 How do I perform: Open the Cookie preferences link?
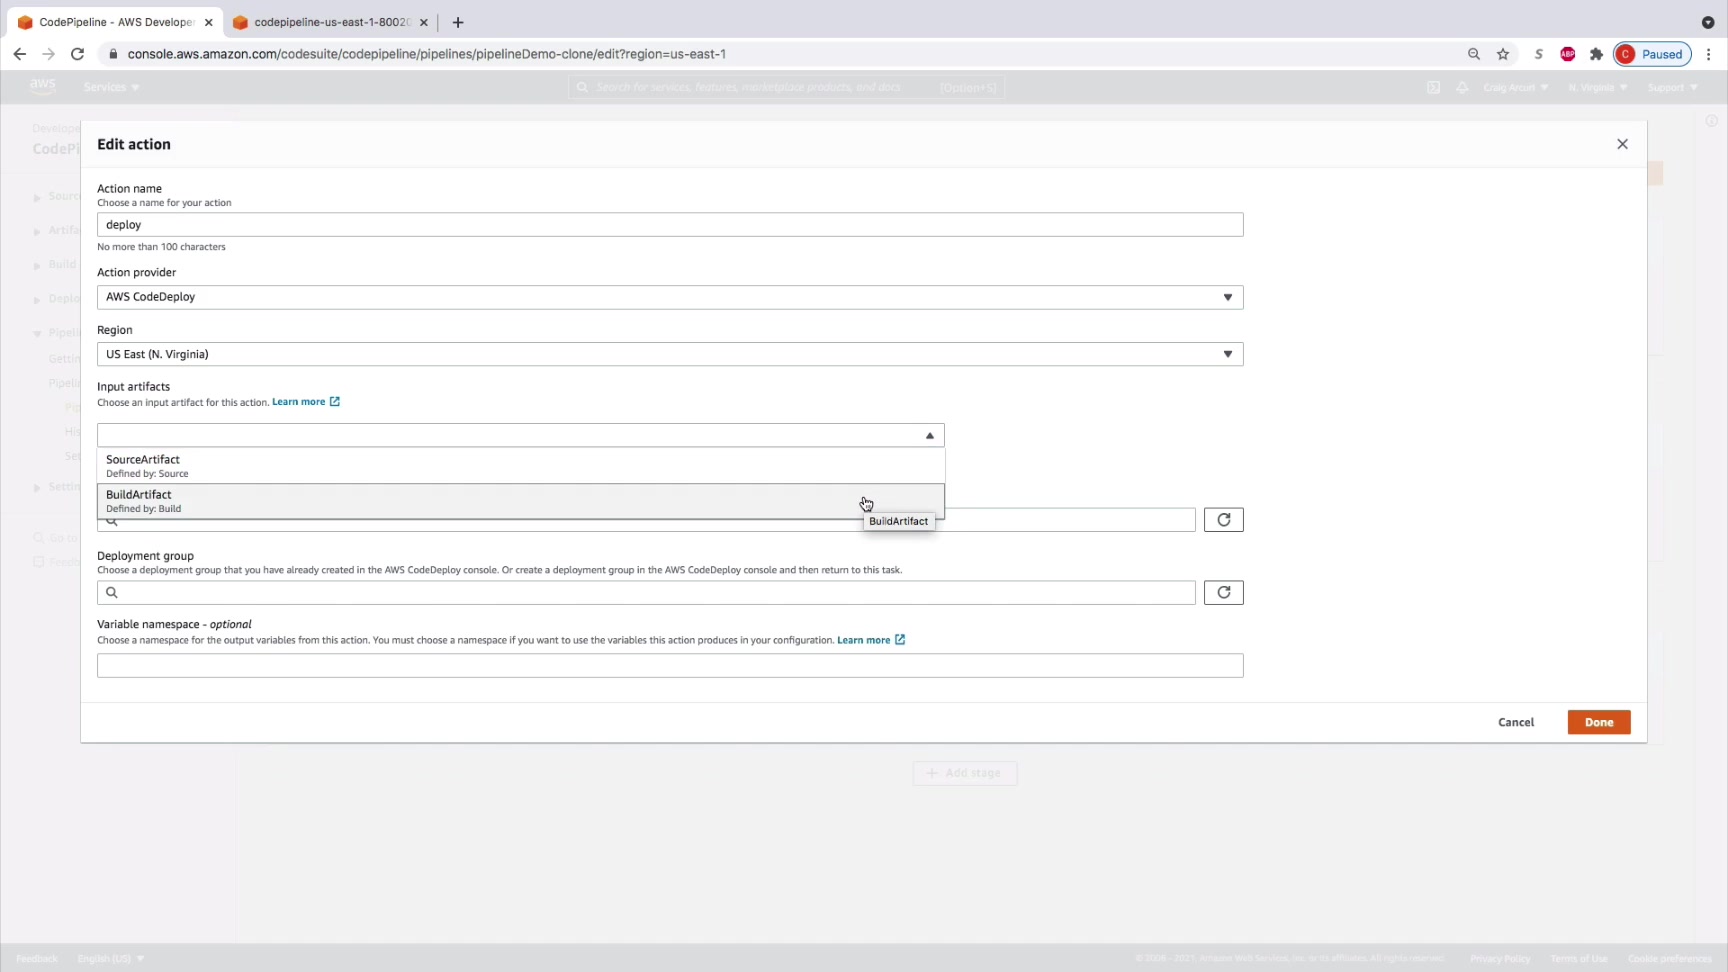(x=1670, y=958)
